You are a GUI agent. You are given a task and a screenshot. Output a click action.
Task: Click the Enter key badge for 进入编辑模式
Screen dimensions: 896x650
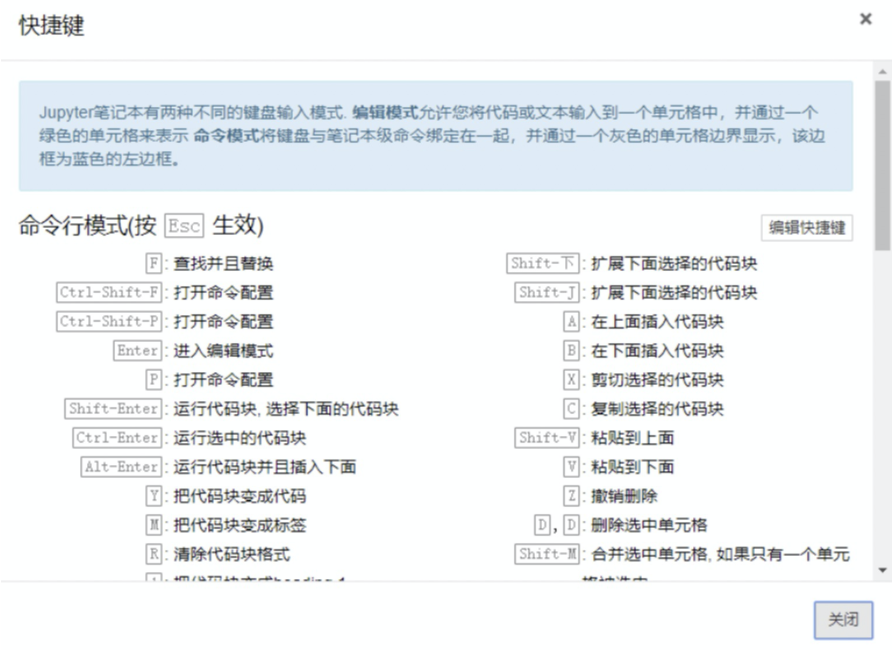tap(138, 351)
